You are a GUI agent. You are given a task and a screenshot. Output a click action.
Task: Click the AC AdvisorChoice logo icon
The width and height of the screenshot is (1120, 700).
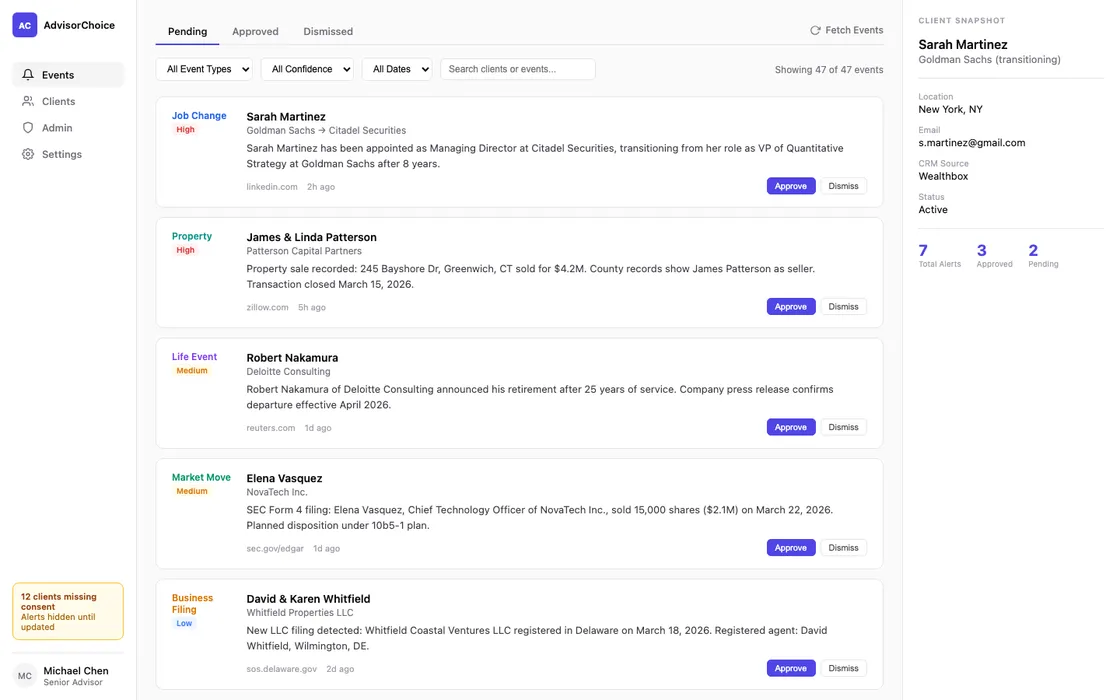coord(24,25)
